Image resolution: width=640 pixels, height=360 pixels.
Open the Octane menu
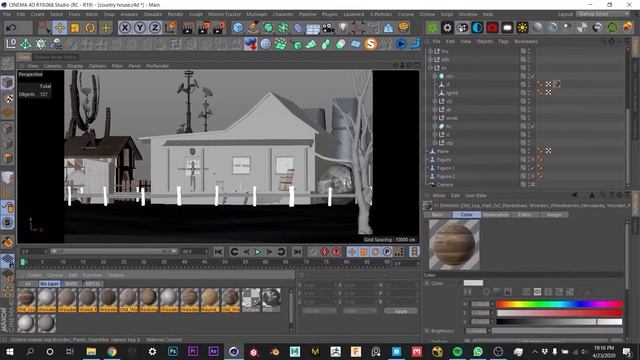coord(427,14)
